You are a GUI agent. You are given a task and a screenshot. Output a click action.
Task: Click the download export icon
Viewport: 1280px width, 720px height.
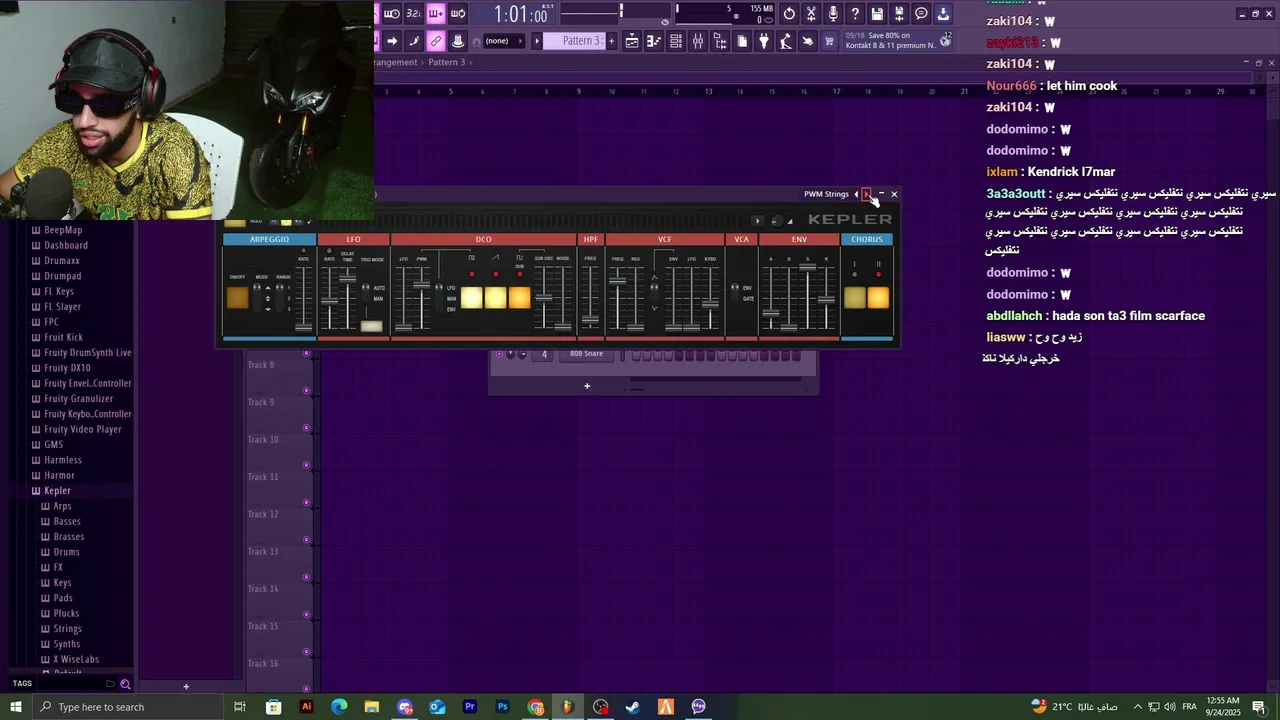coord(943,14)
